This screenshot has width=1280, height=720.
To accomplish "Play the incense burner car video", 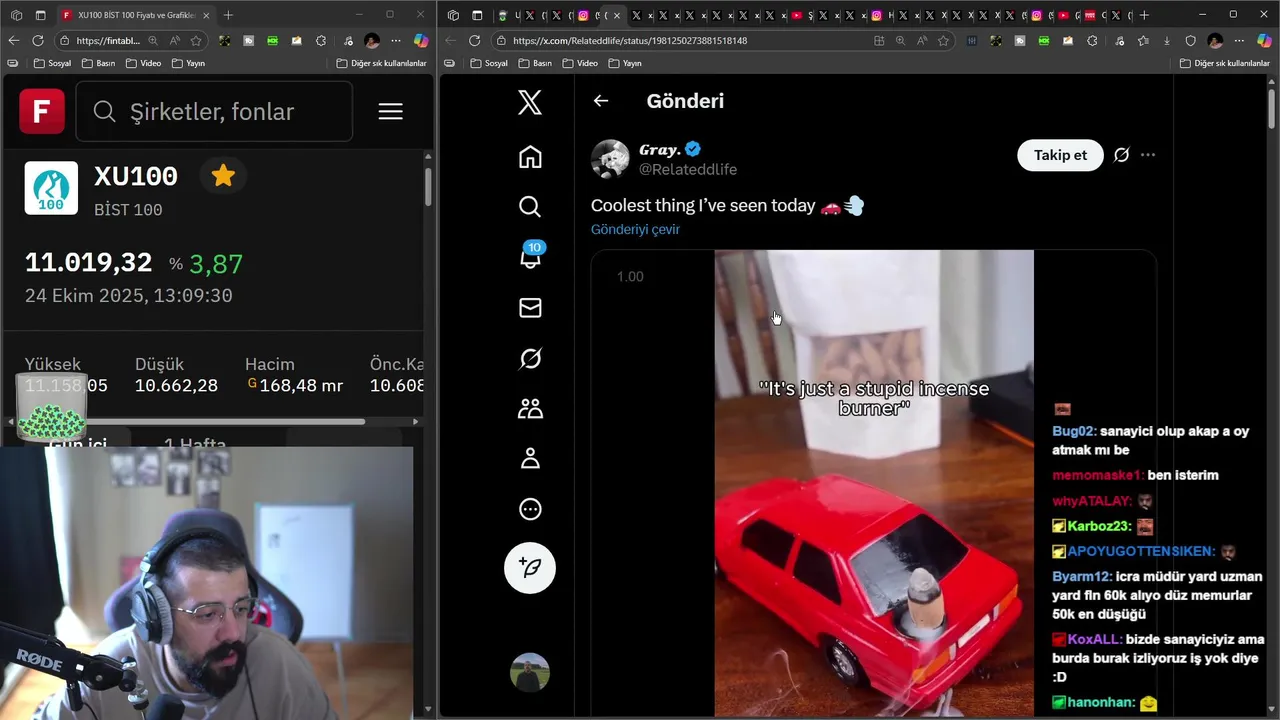I will (x=873, y=484).
